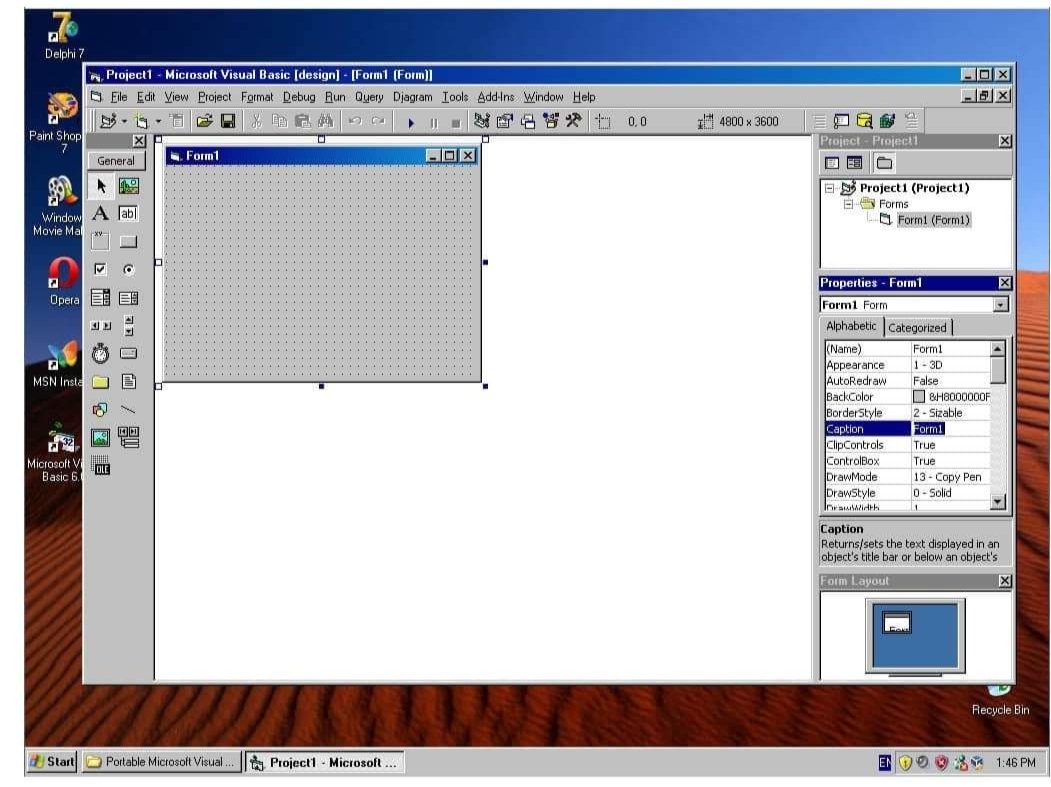The height and width of the screenshot is (787, 1051).
Task: Switch to Alphabetic properties tab
Action: pos(851,326)
